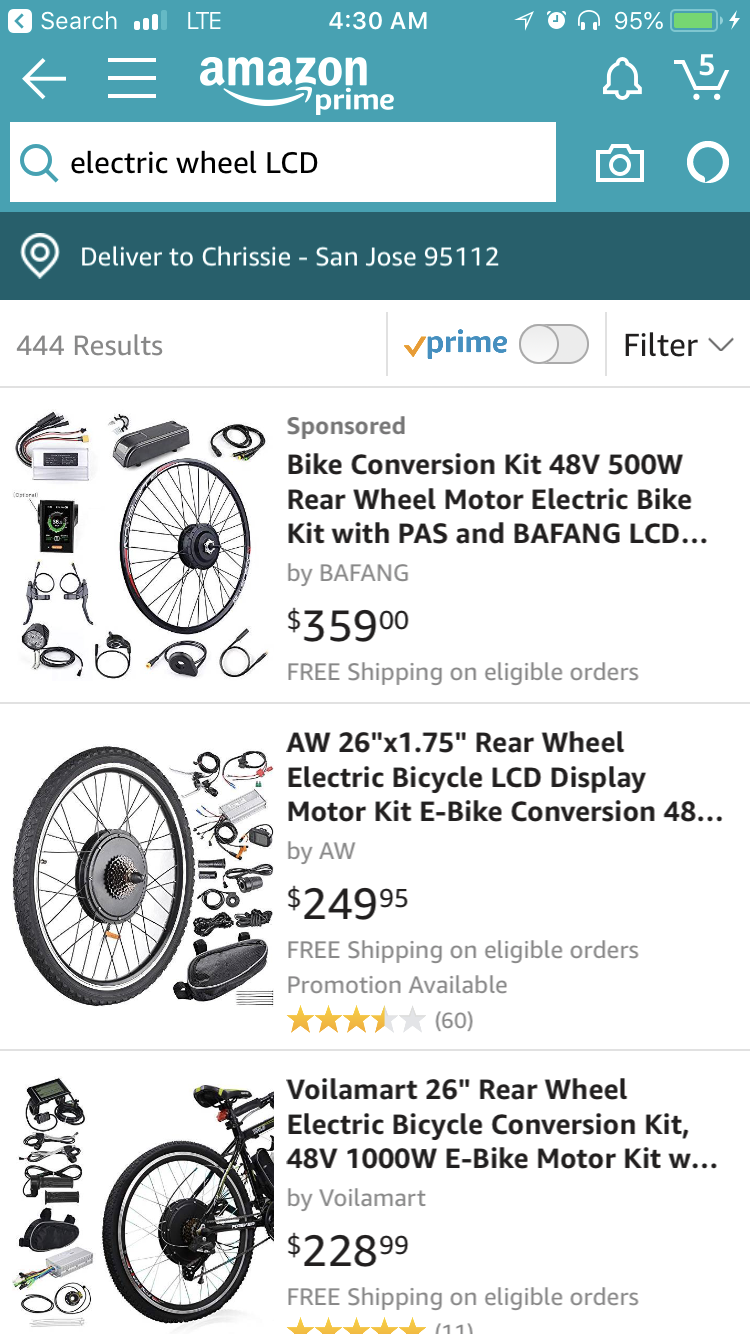Open the BAFANG Bike Conversion Kit listing
750x1334 pixels.
pyautogui.click(x=497, y=499)
